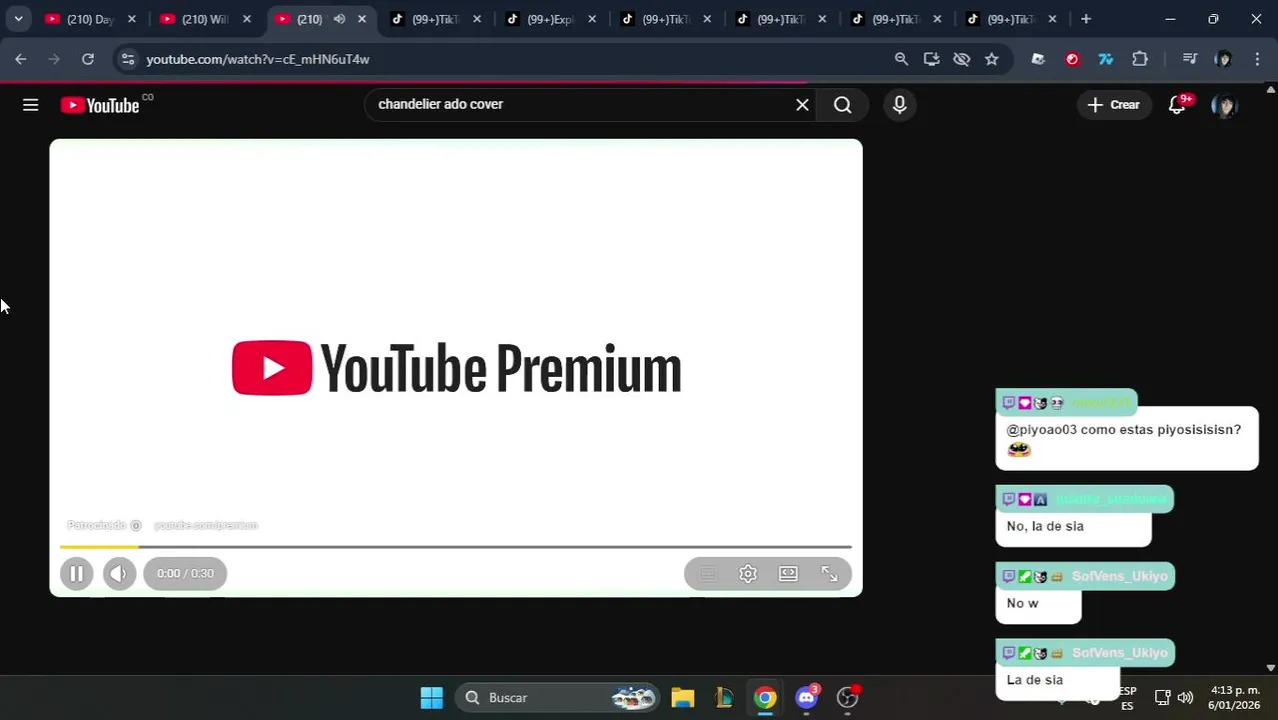Select the address bar URL
Image resolution: width=1278 pixels, height=720 pixels.
(x=258, y=59)
